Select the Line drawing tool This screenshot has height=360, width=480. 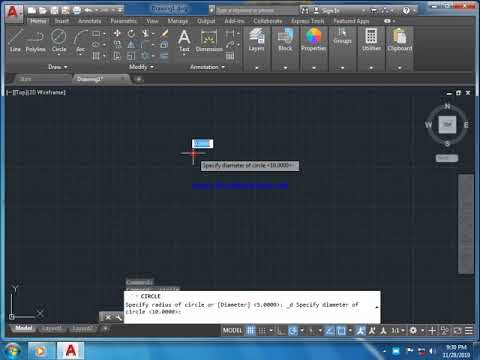[x=15, y=40]
